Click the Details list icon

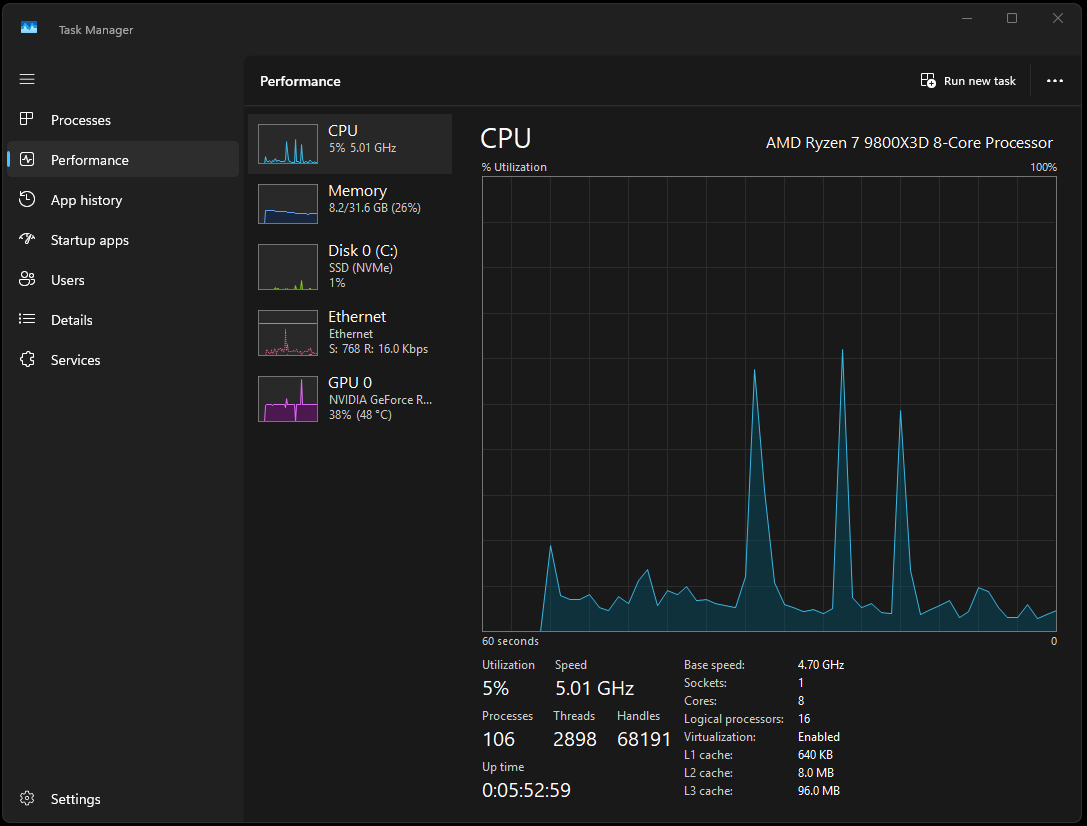[x=27, y=319]
